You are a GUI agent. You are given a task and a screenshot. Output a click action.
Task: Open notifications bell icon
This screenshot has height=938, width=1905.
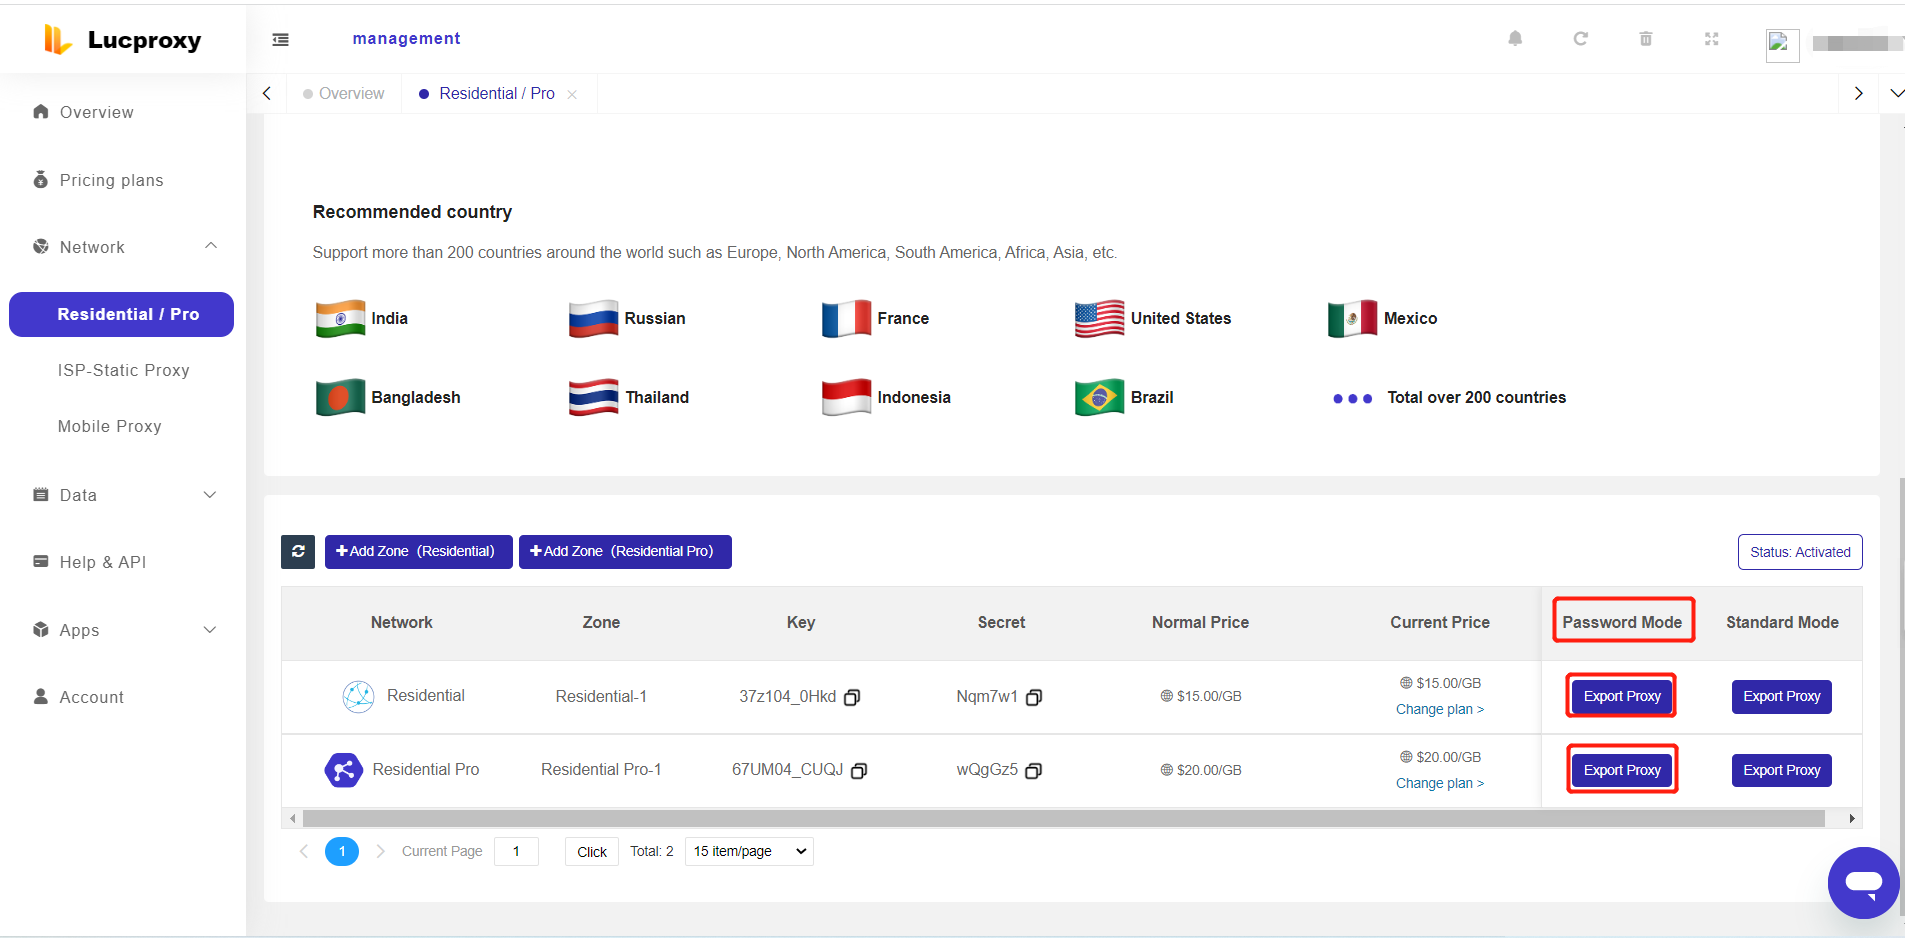pos(1515,39)
